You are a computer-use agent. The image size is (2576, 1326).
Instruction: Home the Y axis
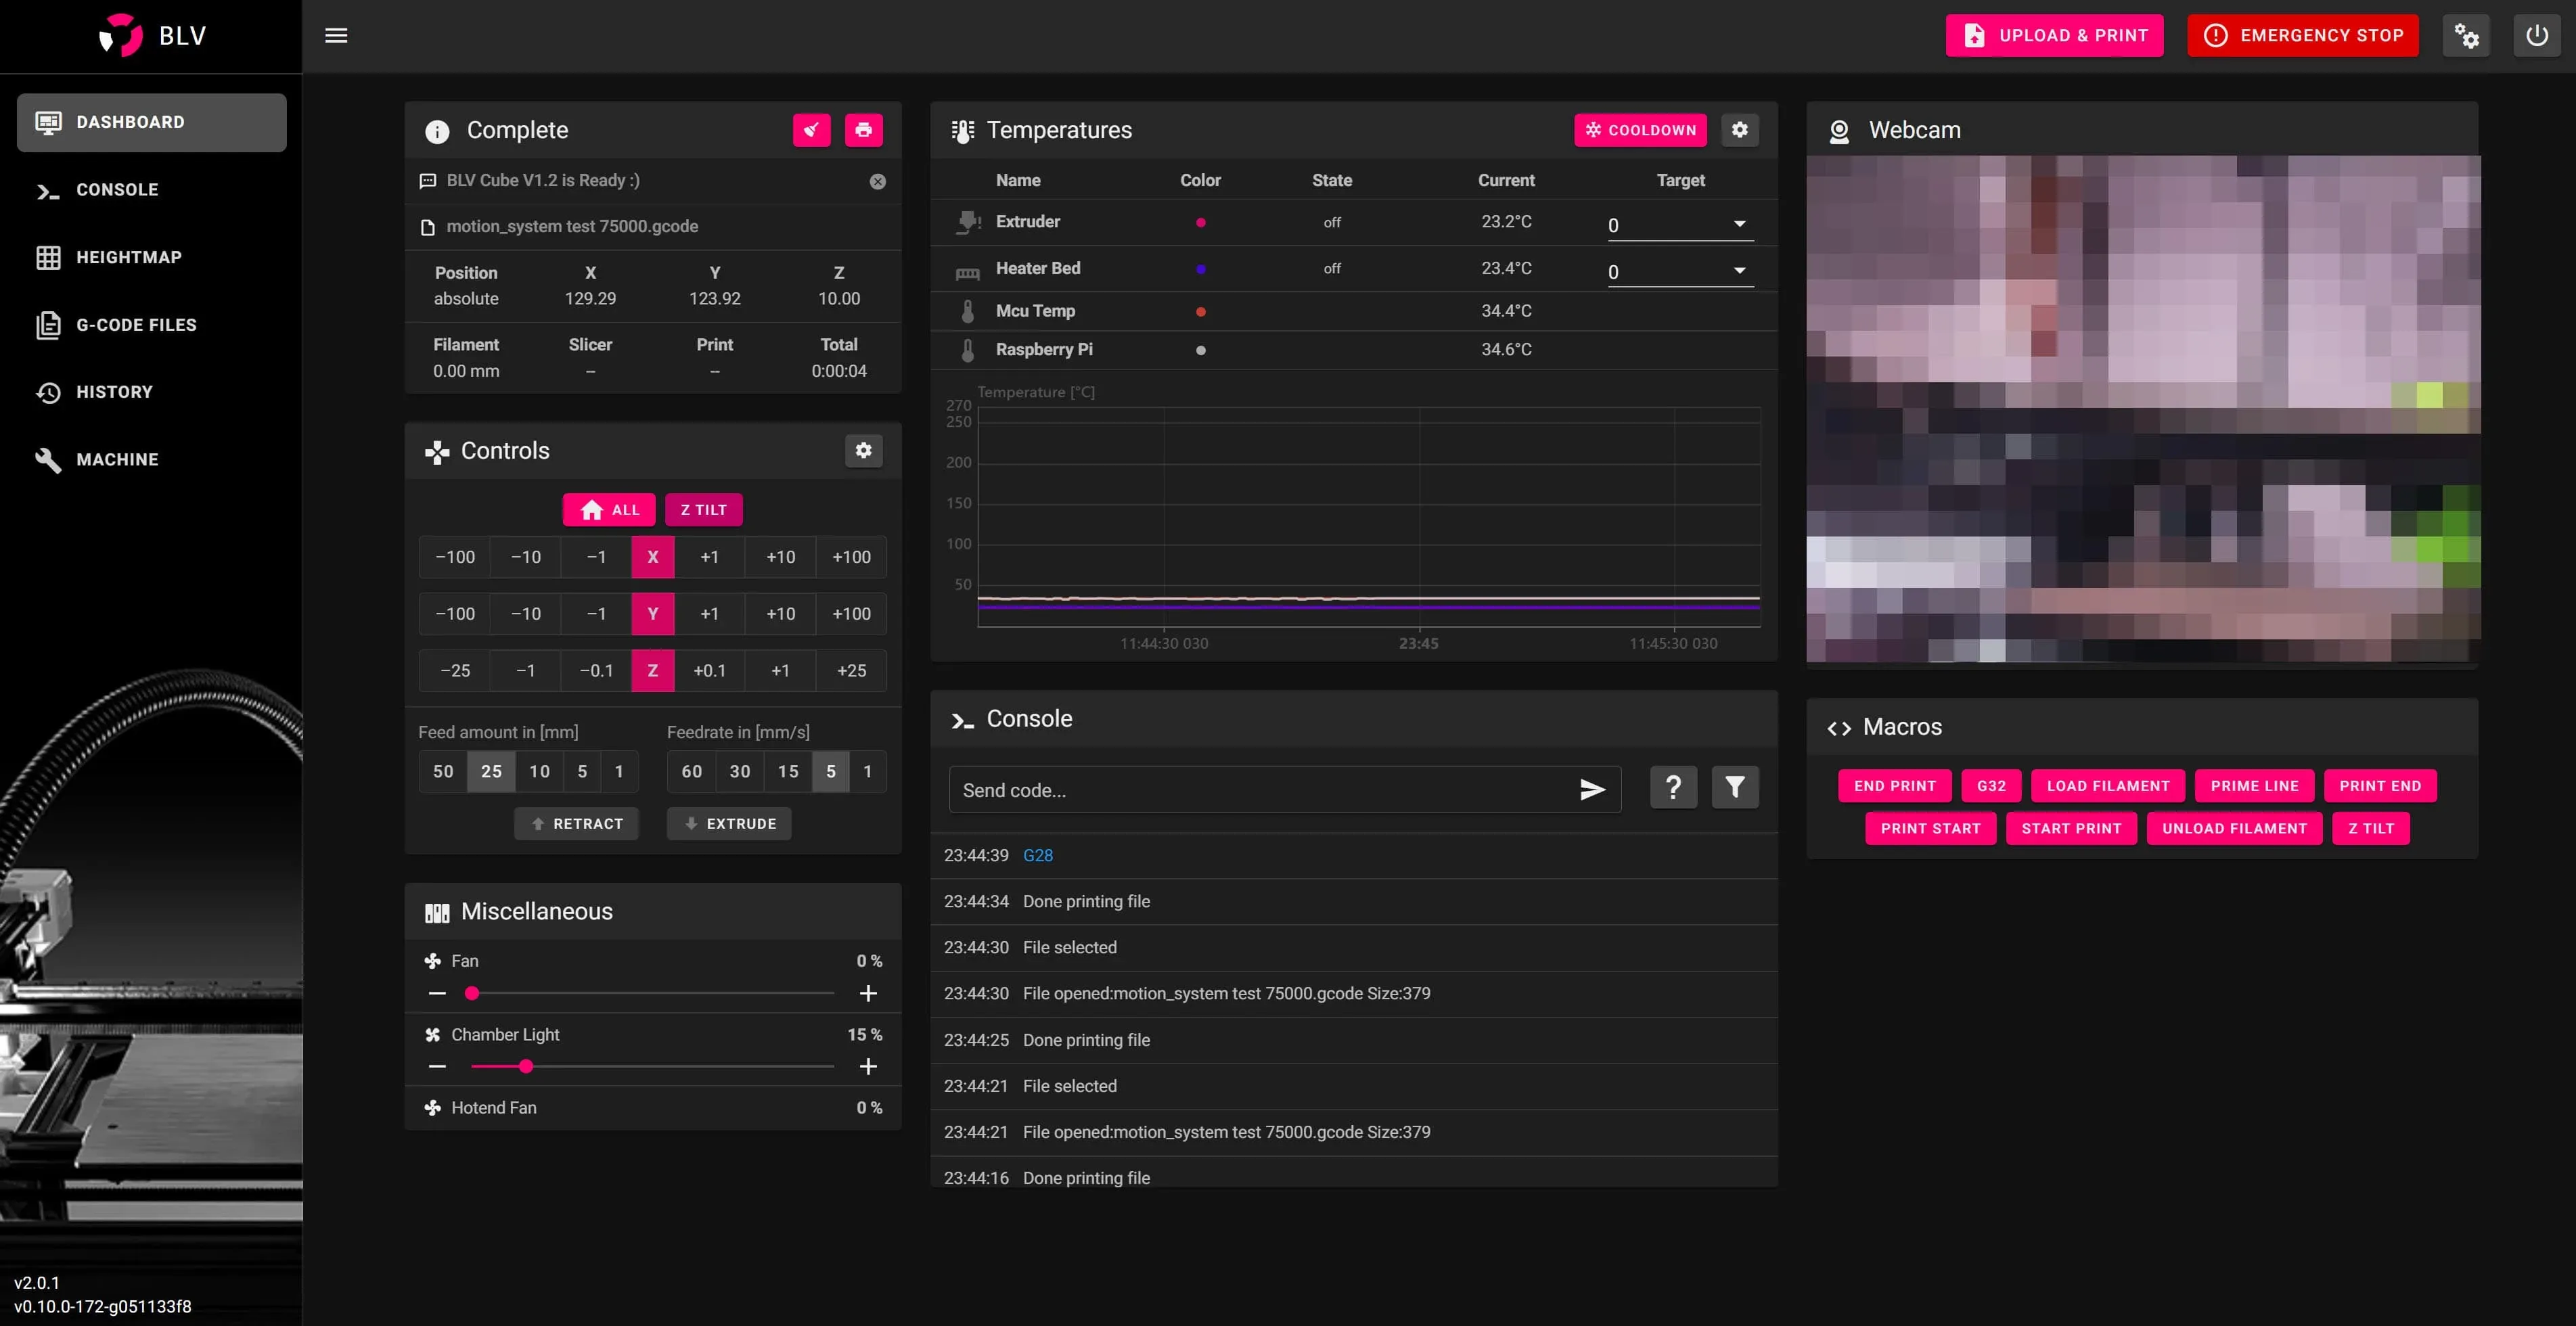tap(653, 614)
